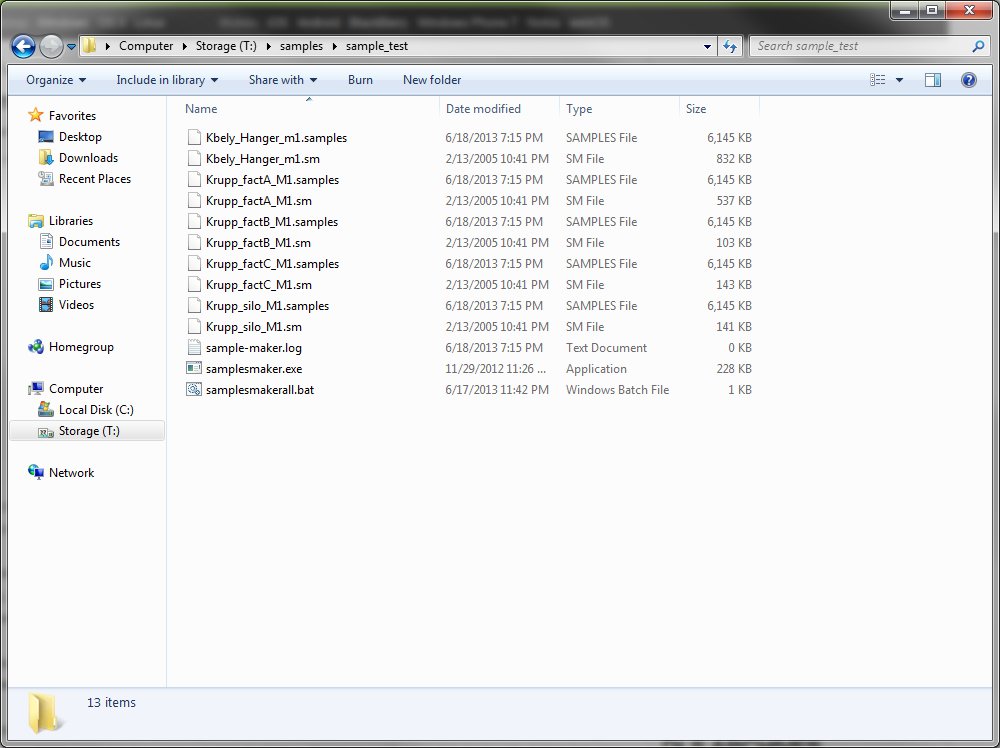Image resolution: width=1000 pixels, height=748 pixels.
Task: Select Krupp_silo_M1.sm file
Action: pos(254,327)
